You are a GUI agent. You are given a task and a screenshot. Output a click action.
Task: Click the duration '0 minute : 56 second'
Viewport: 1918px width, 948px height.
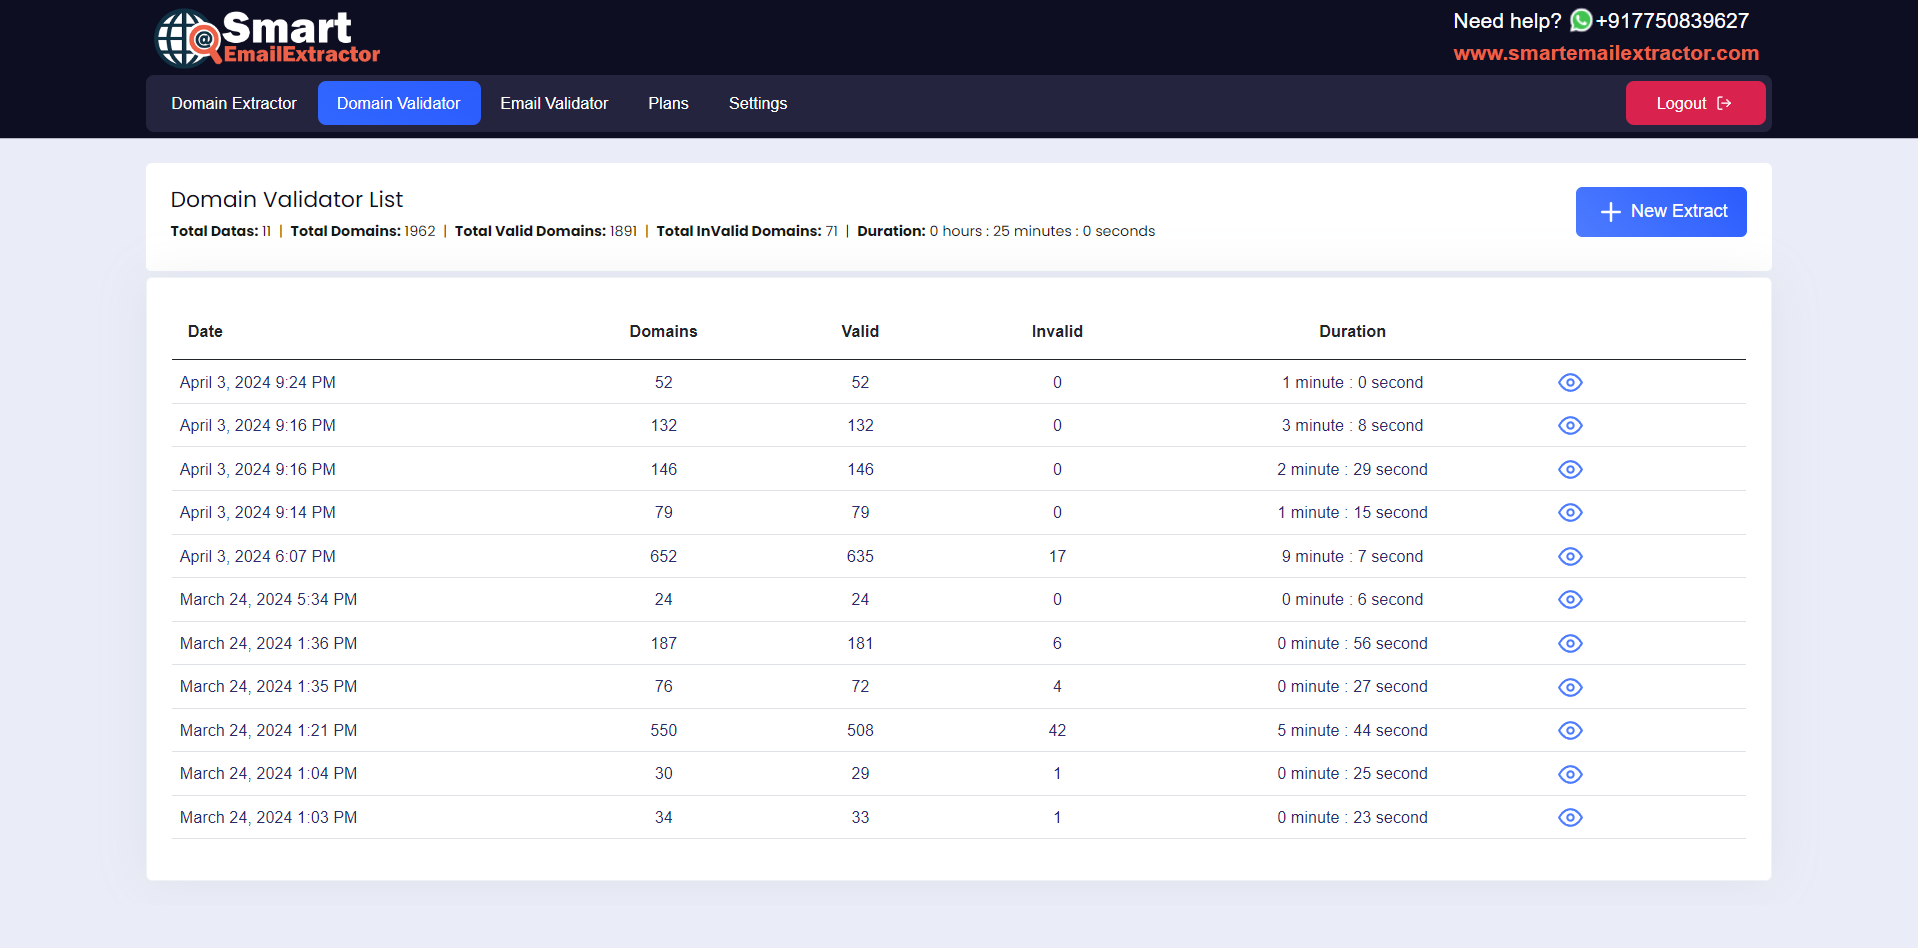point(1352,643)
